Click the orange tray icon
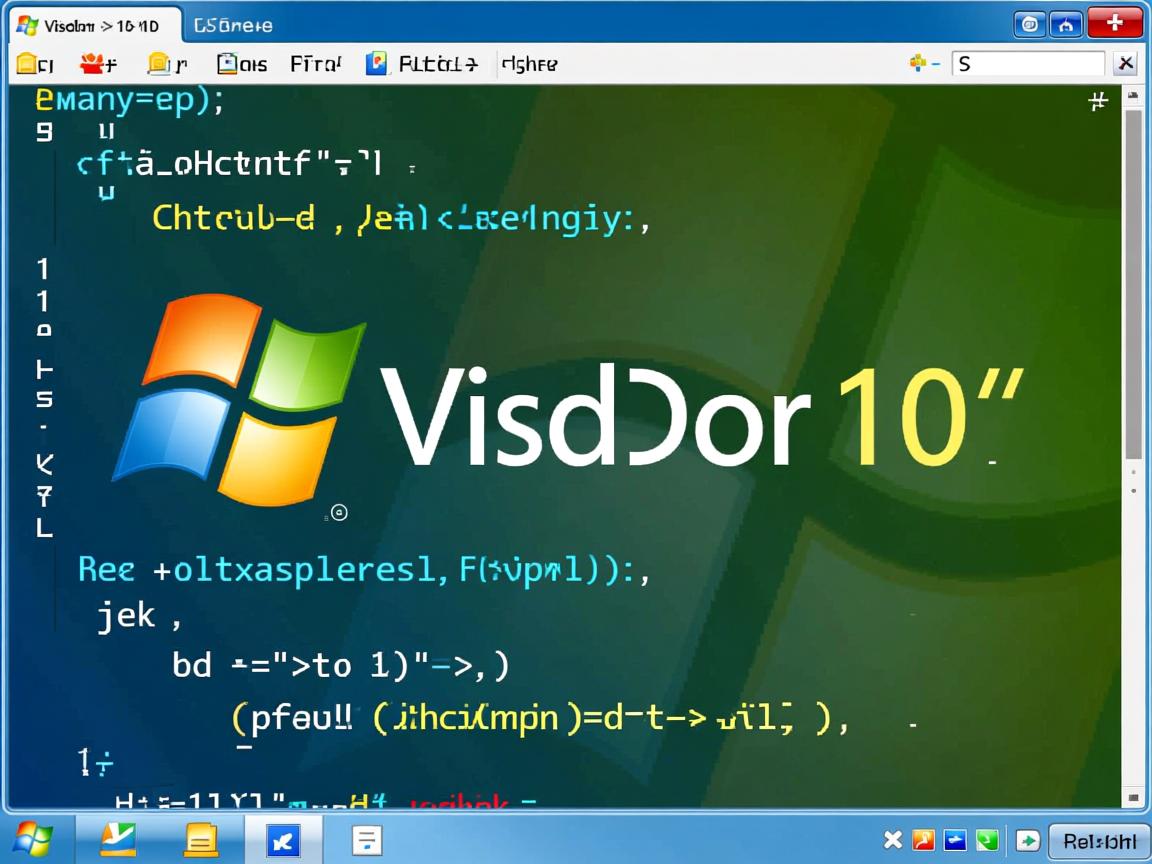The image size is (1152, 864). click(923, 840)
